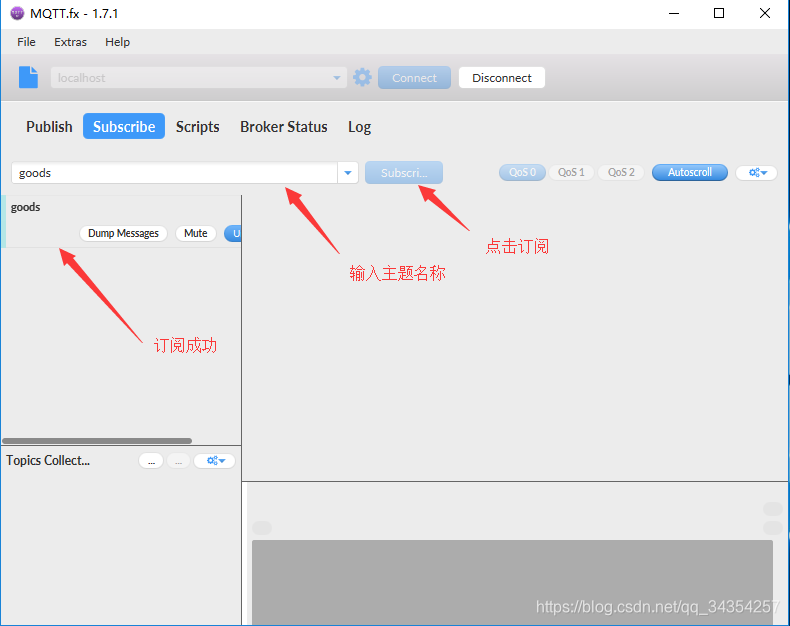Click the Connect button
This screenshot has height=626, width=790.
(x=414, y=78)
